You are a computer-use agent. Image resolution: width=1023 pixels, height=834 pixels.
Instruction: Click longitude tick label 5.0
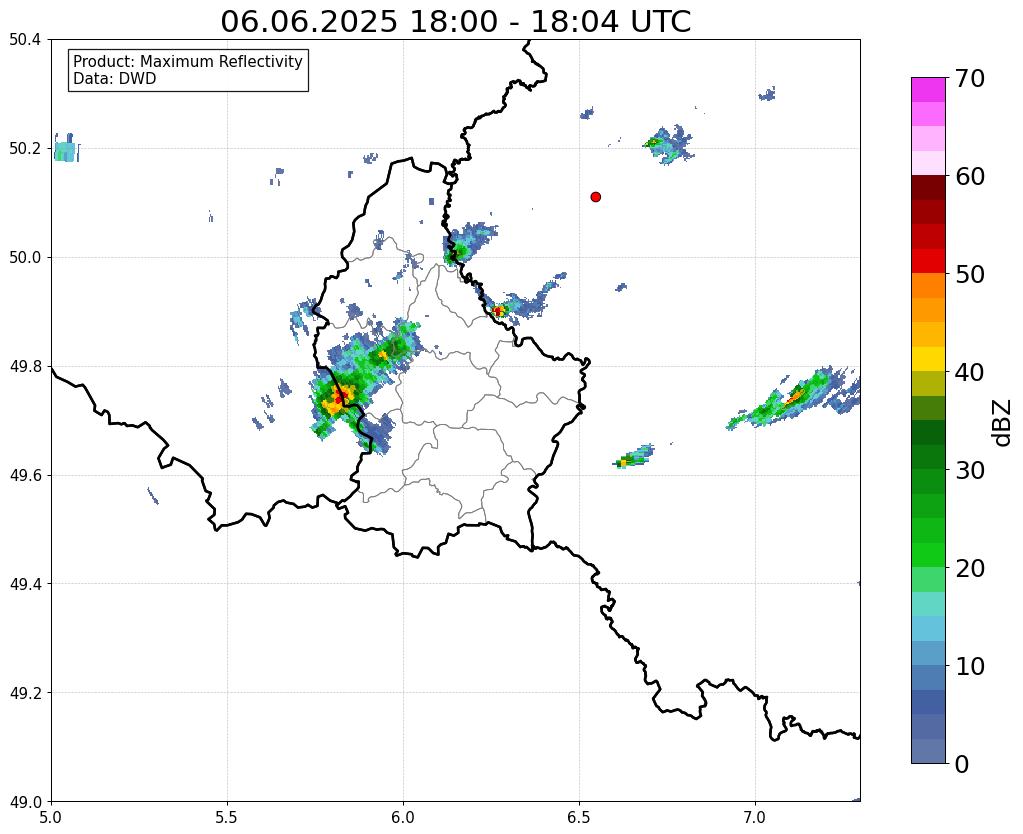[x=51, y=818]
